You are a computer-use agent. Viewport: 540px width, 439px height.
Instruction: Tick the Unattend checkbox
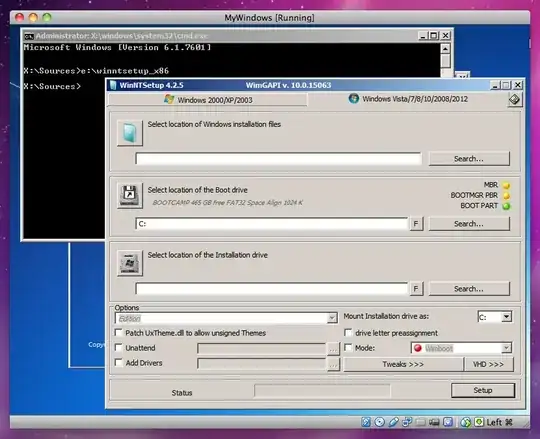[x=118, y=348]
